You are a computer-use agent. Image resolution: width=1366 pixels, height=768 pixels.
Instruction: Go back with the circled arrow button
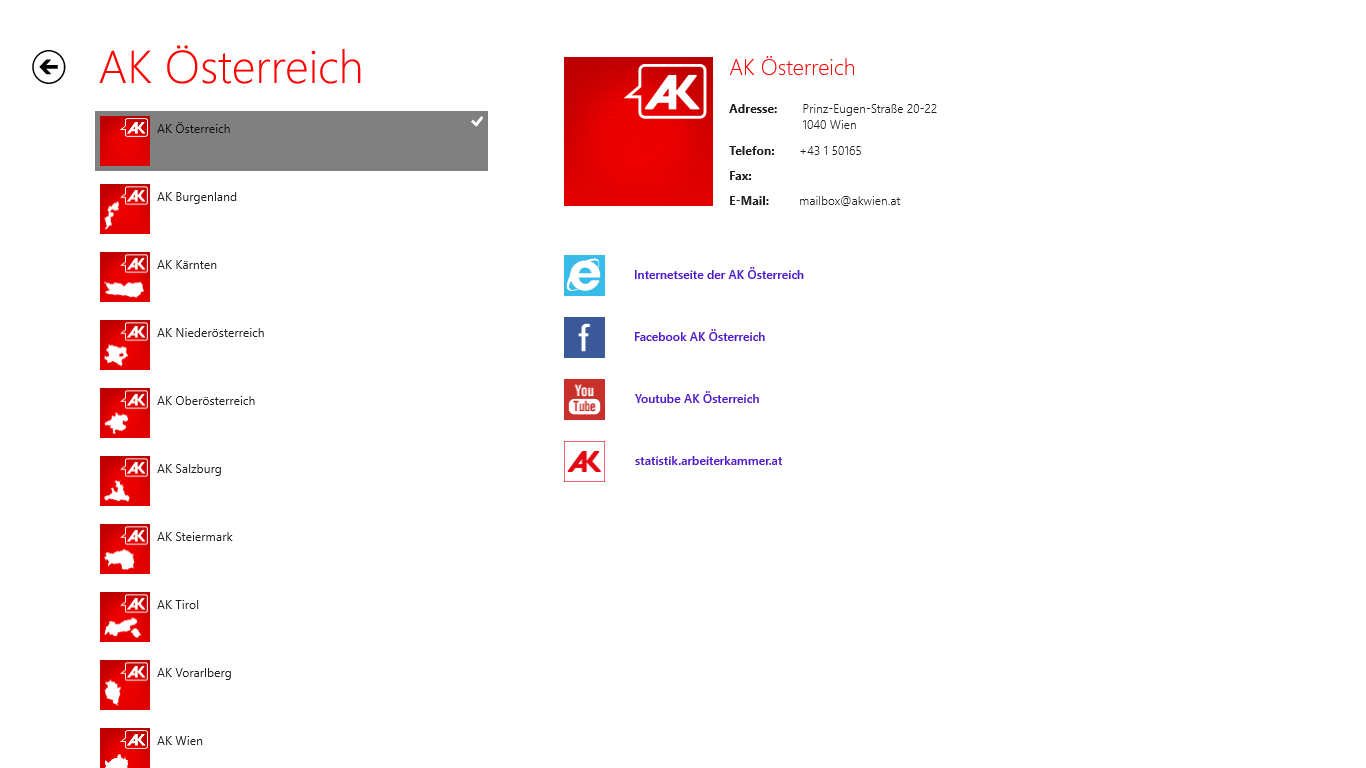pyautogui.click(x=49, y=67)
